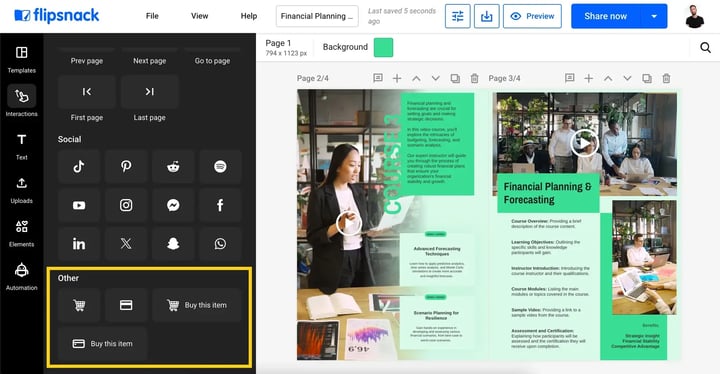Play the video on Page 2
This screenshot has width=720, height=374.
(349, 223)
